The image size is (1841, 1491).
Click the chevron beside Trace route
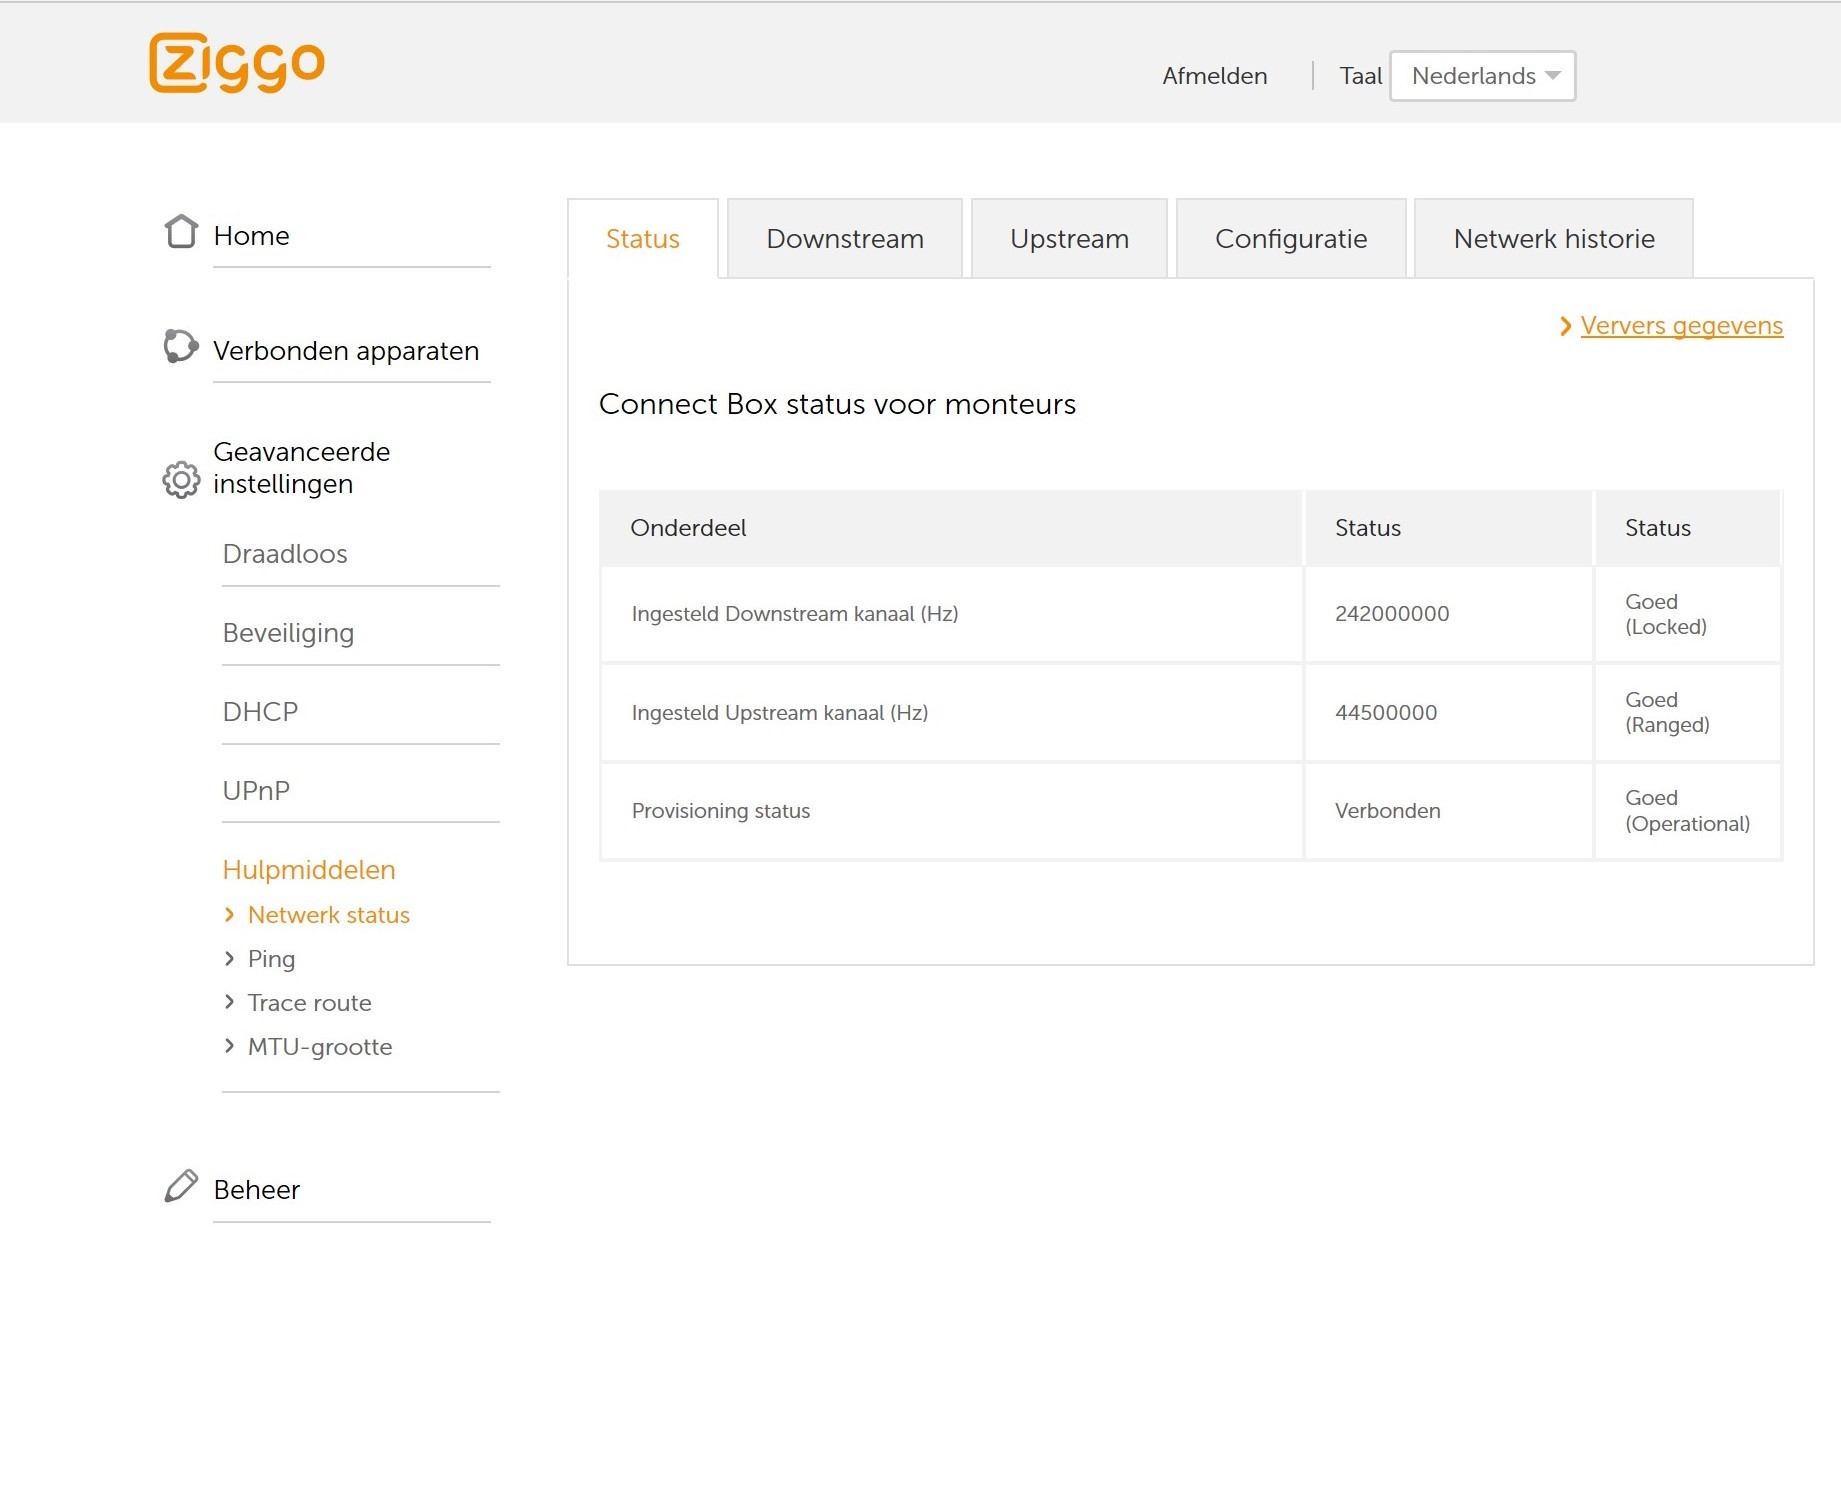230,1002
